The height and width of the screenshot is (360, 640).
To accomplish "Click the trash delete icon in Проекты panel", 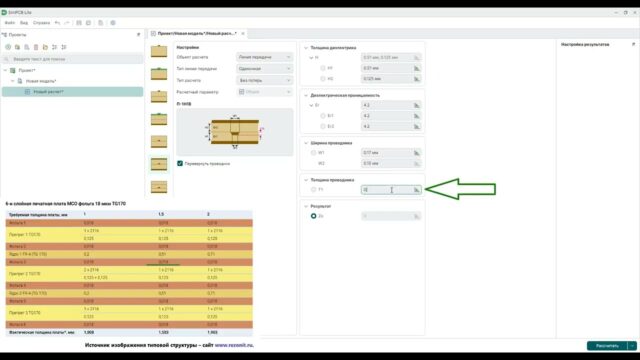I will tap(36, 47).
